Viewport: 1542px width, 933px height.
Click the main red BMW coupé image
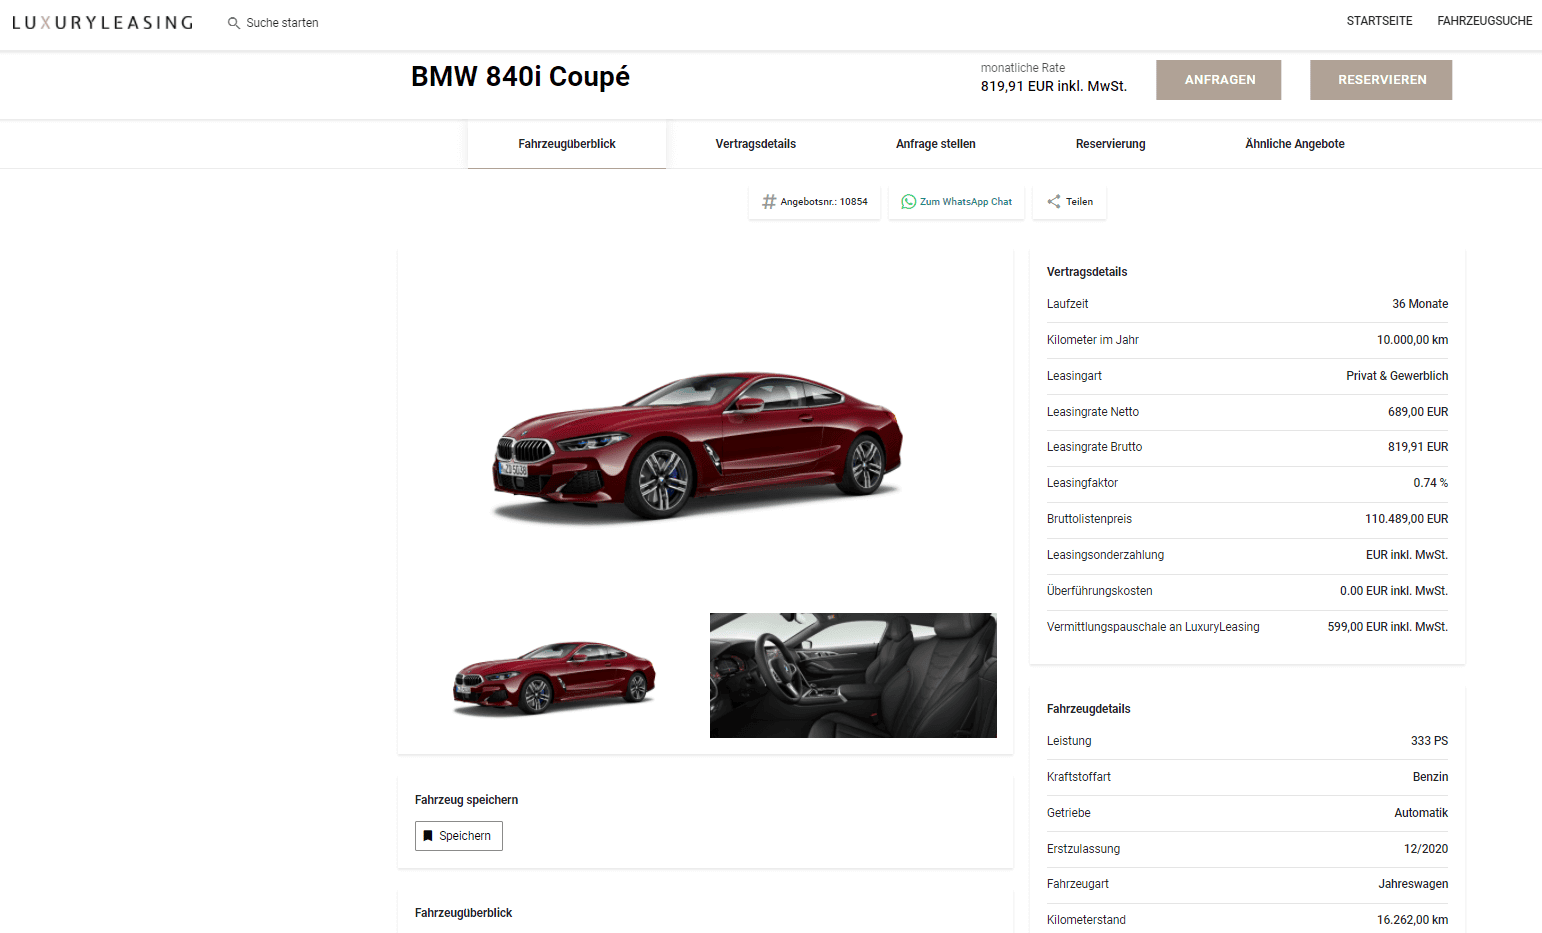[698, 447]
